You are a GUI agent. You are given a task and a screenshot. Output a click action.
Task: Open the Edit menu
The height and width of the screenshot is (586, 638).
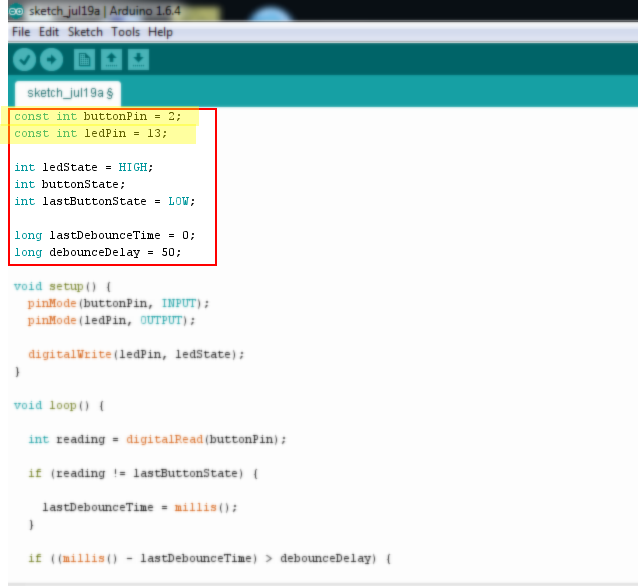49,32
